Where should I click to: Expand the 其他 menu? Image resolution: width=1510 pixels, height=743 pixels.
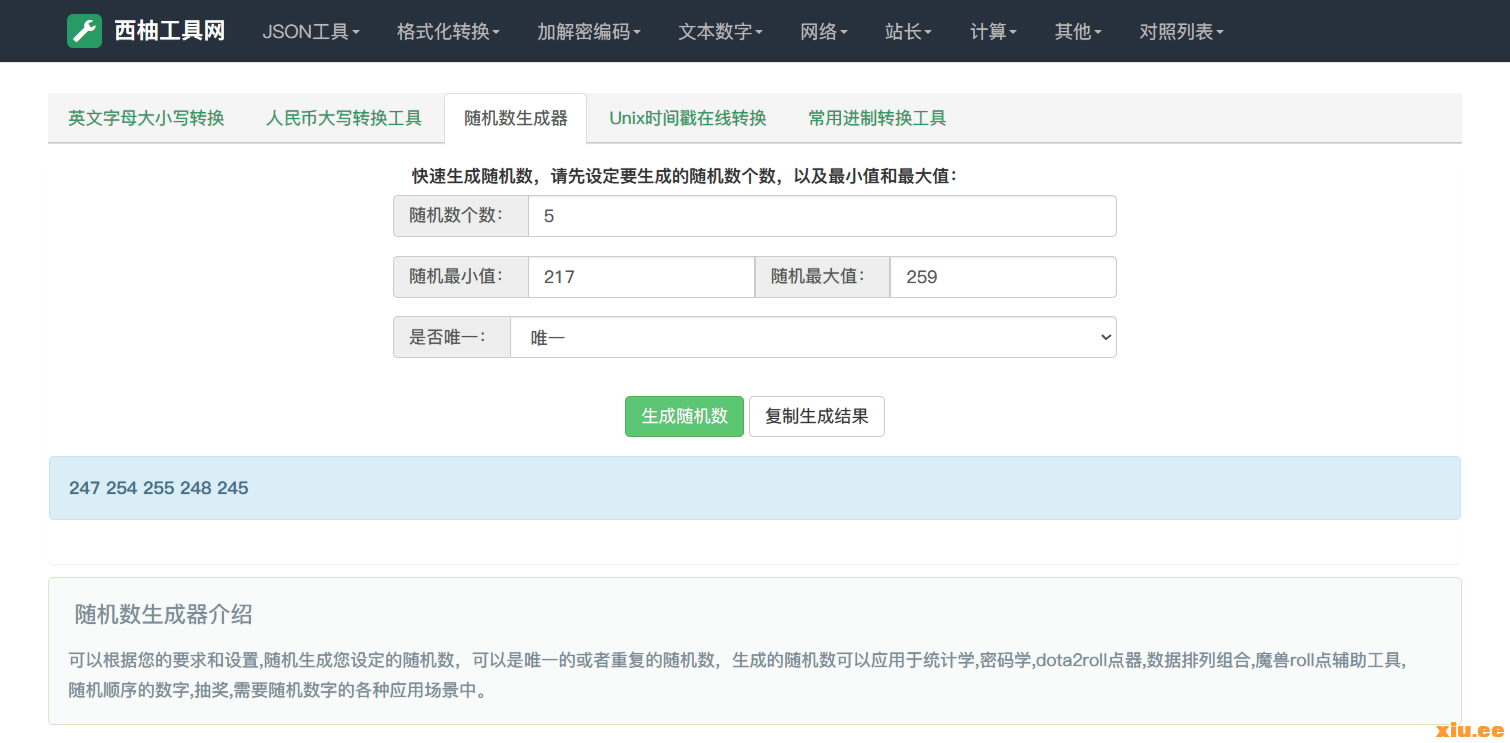pos(1078,32)
